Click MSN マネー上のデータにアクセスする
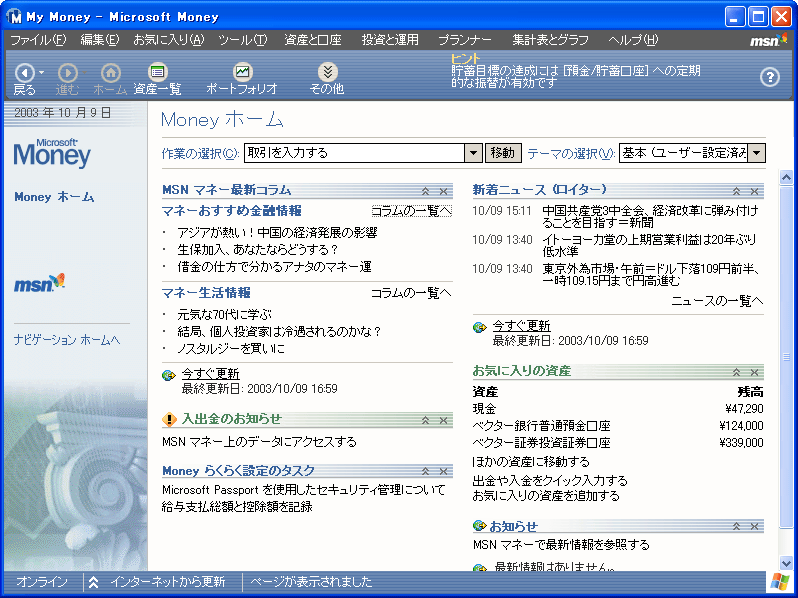Image resolution: width=798 pixels, height=598 pixels. point(259,442)
